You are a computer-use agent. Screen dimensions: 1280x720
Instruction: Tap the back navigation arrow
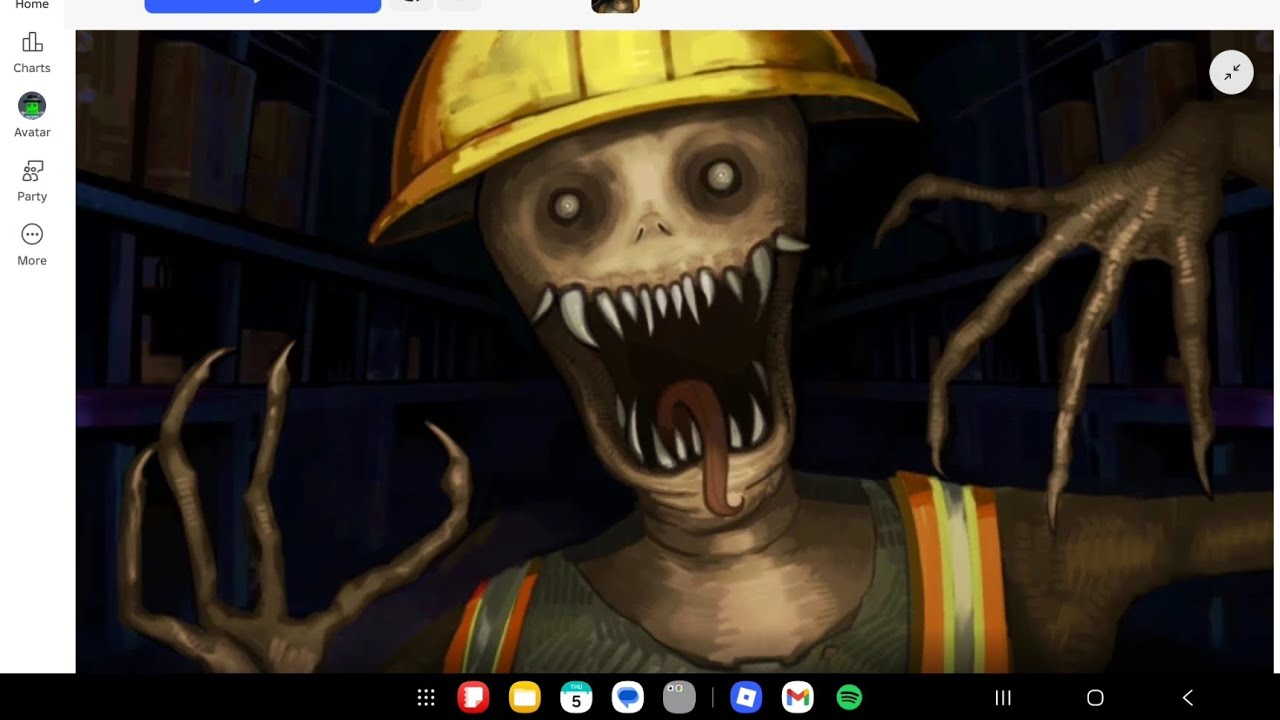click(x=1188, y=698)
